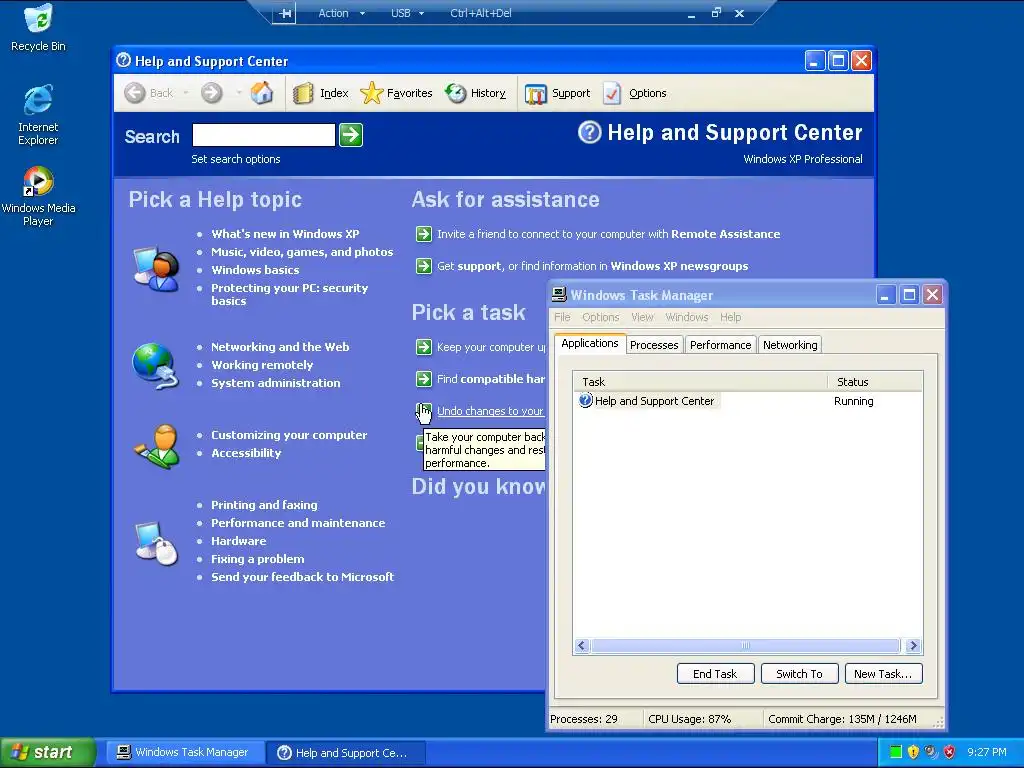Click question mark logo in Help header

[590, 132]
